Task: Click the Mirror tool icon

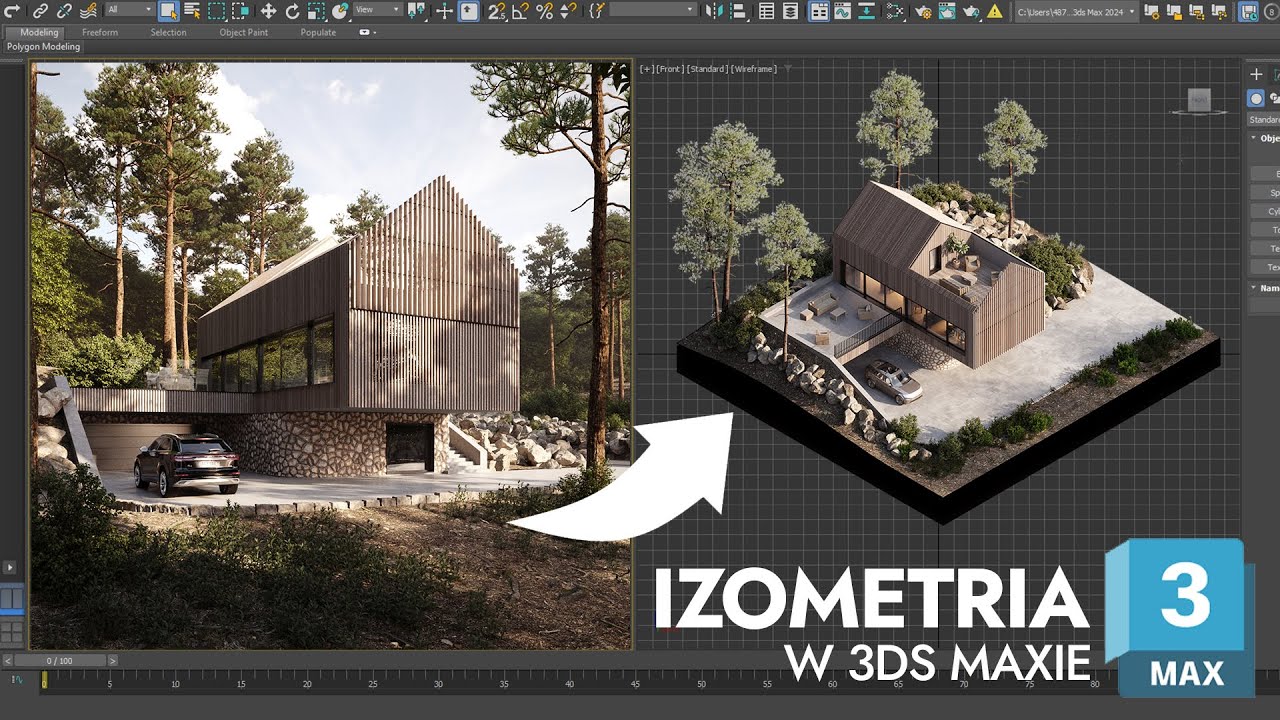Action: (715, 11)
